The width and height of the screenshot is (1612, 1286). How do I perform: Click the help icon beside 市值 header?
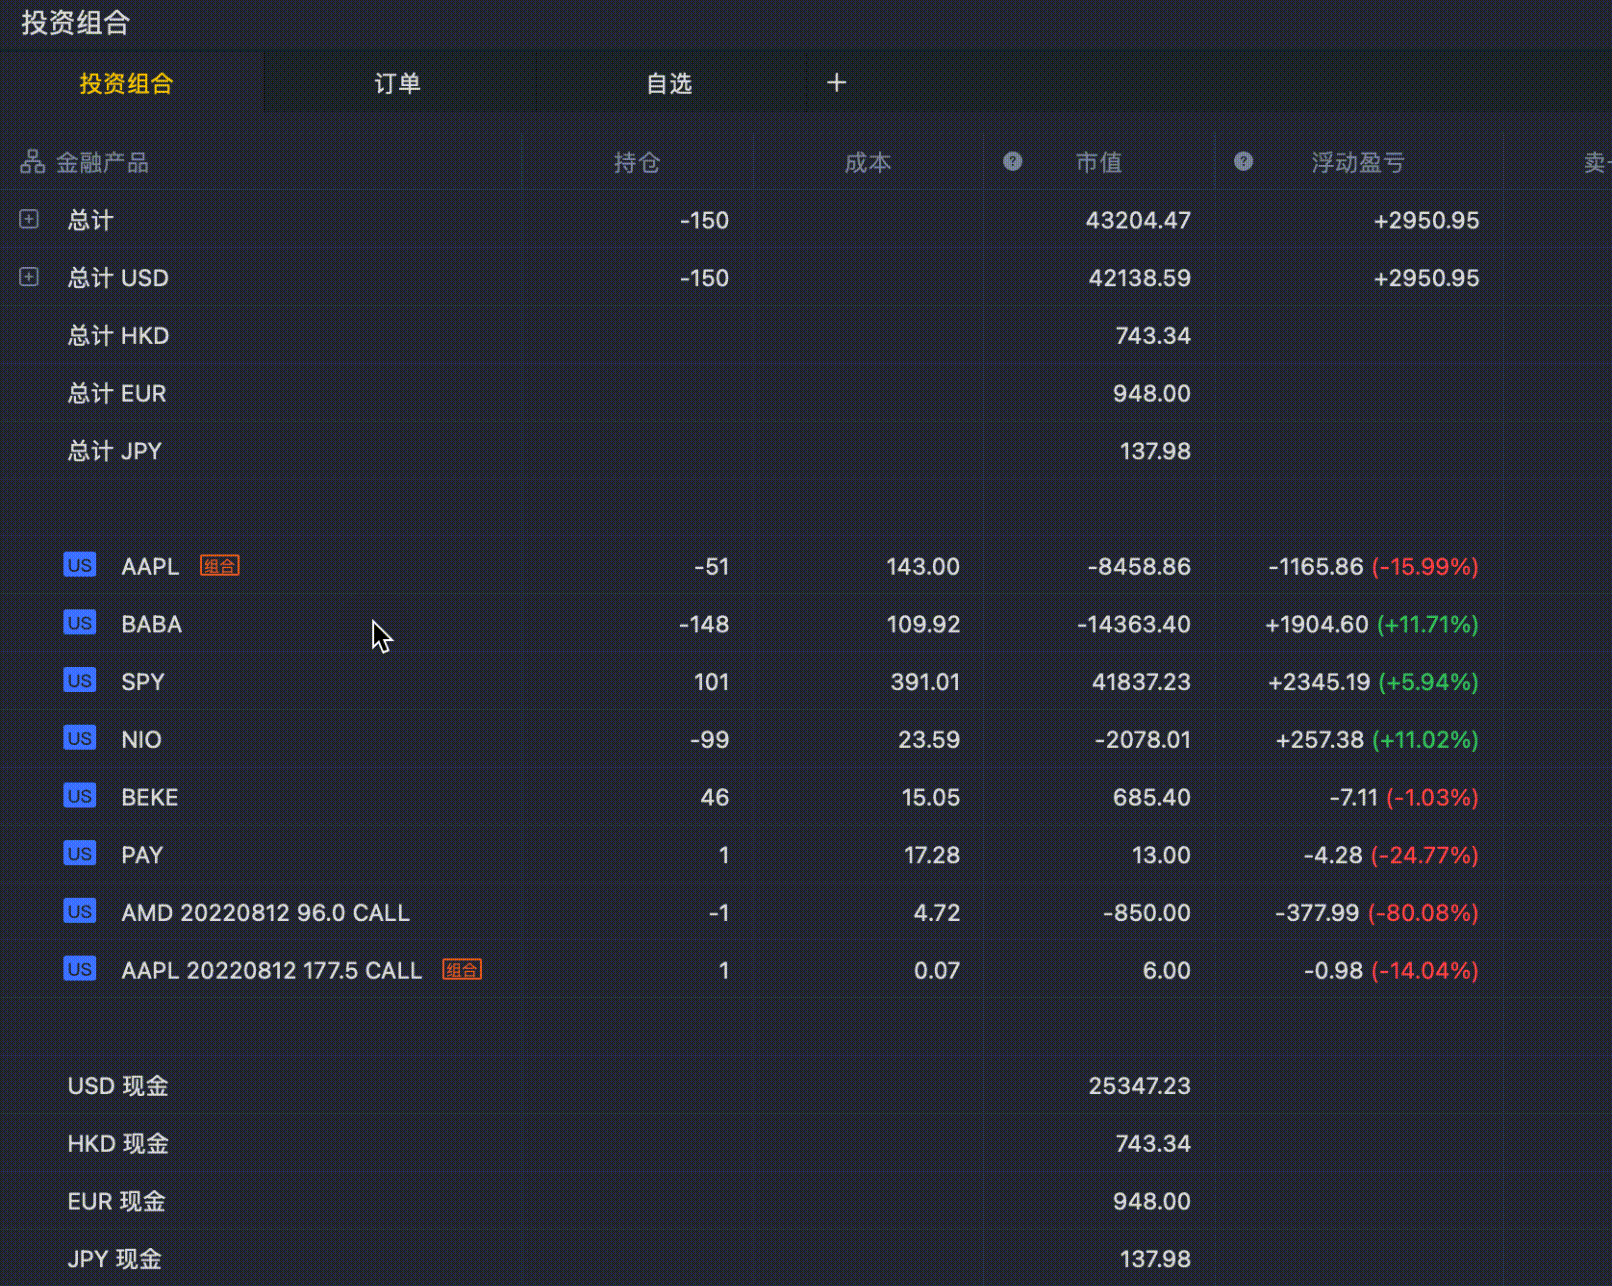click(1012, 162)
